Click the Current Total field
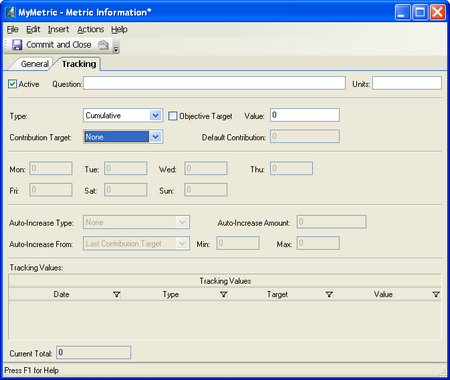Image resolution: width=450 pixels, height=380 pixels. pos(93,352)
